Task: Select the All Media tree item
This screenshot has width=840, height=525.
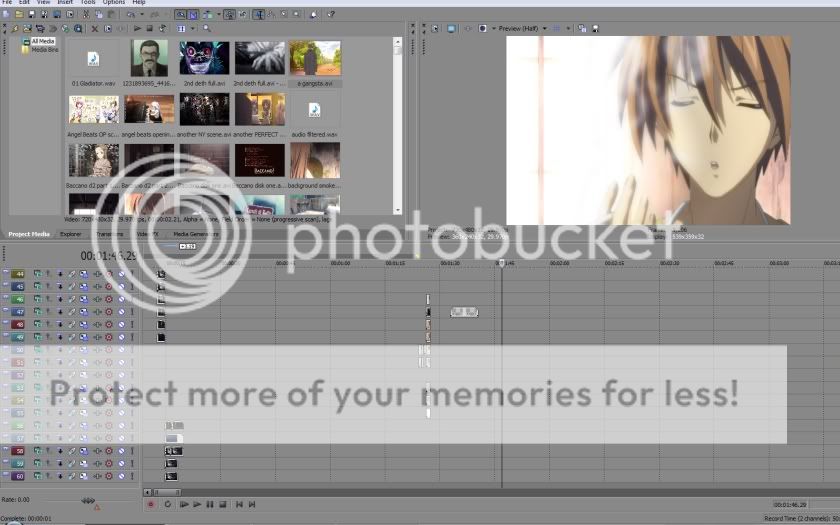Action: [42, 41]
